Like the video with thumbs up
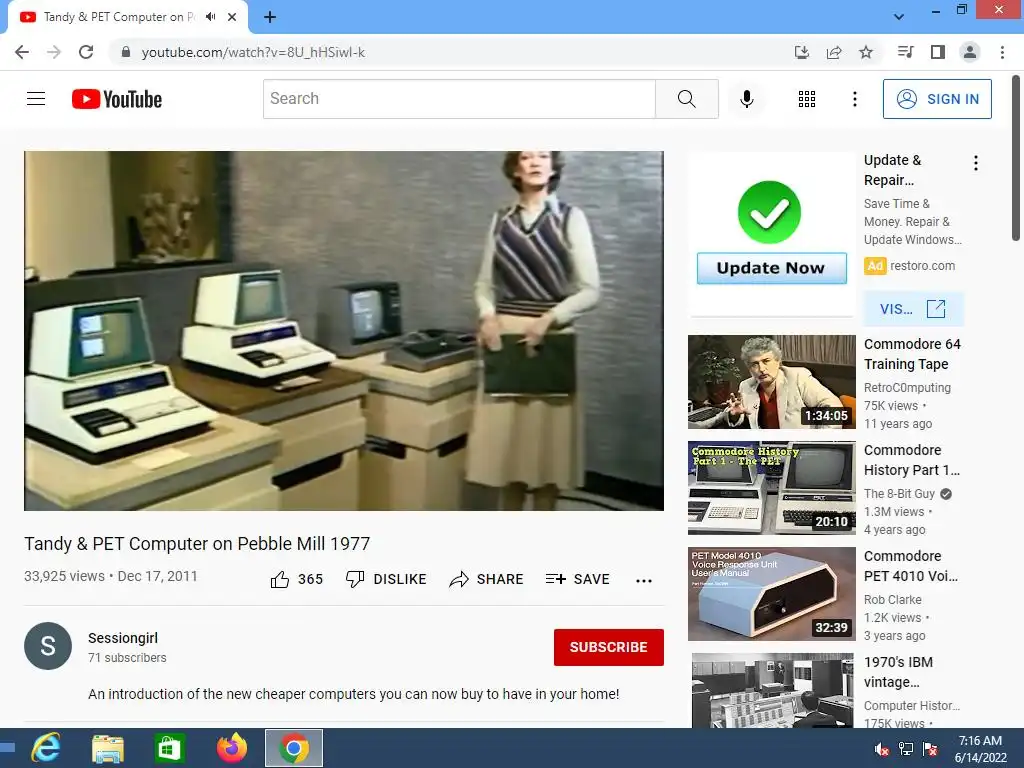 [x=296, y=579]
